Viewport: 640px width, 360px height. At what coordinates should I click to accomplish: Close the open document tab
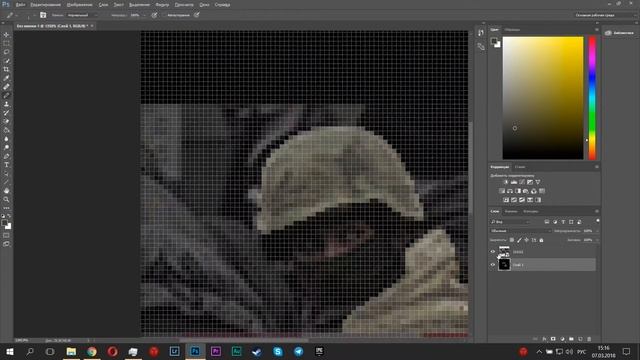(92, 26)
